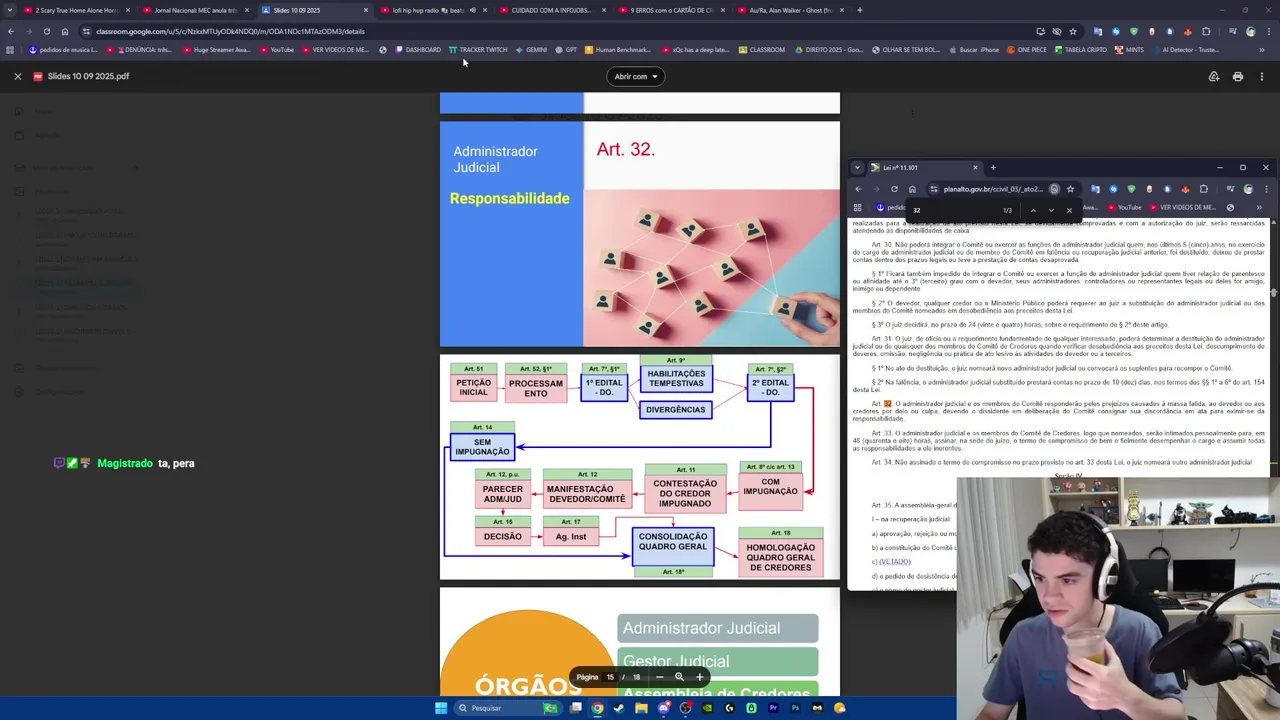This screenshot has height=720, width=1280.
Task: Open the 'Buscar iPhone' bookmark
Action: (973, 50)
